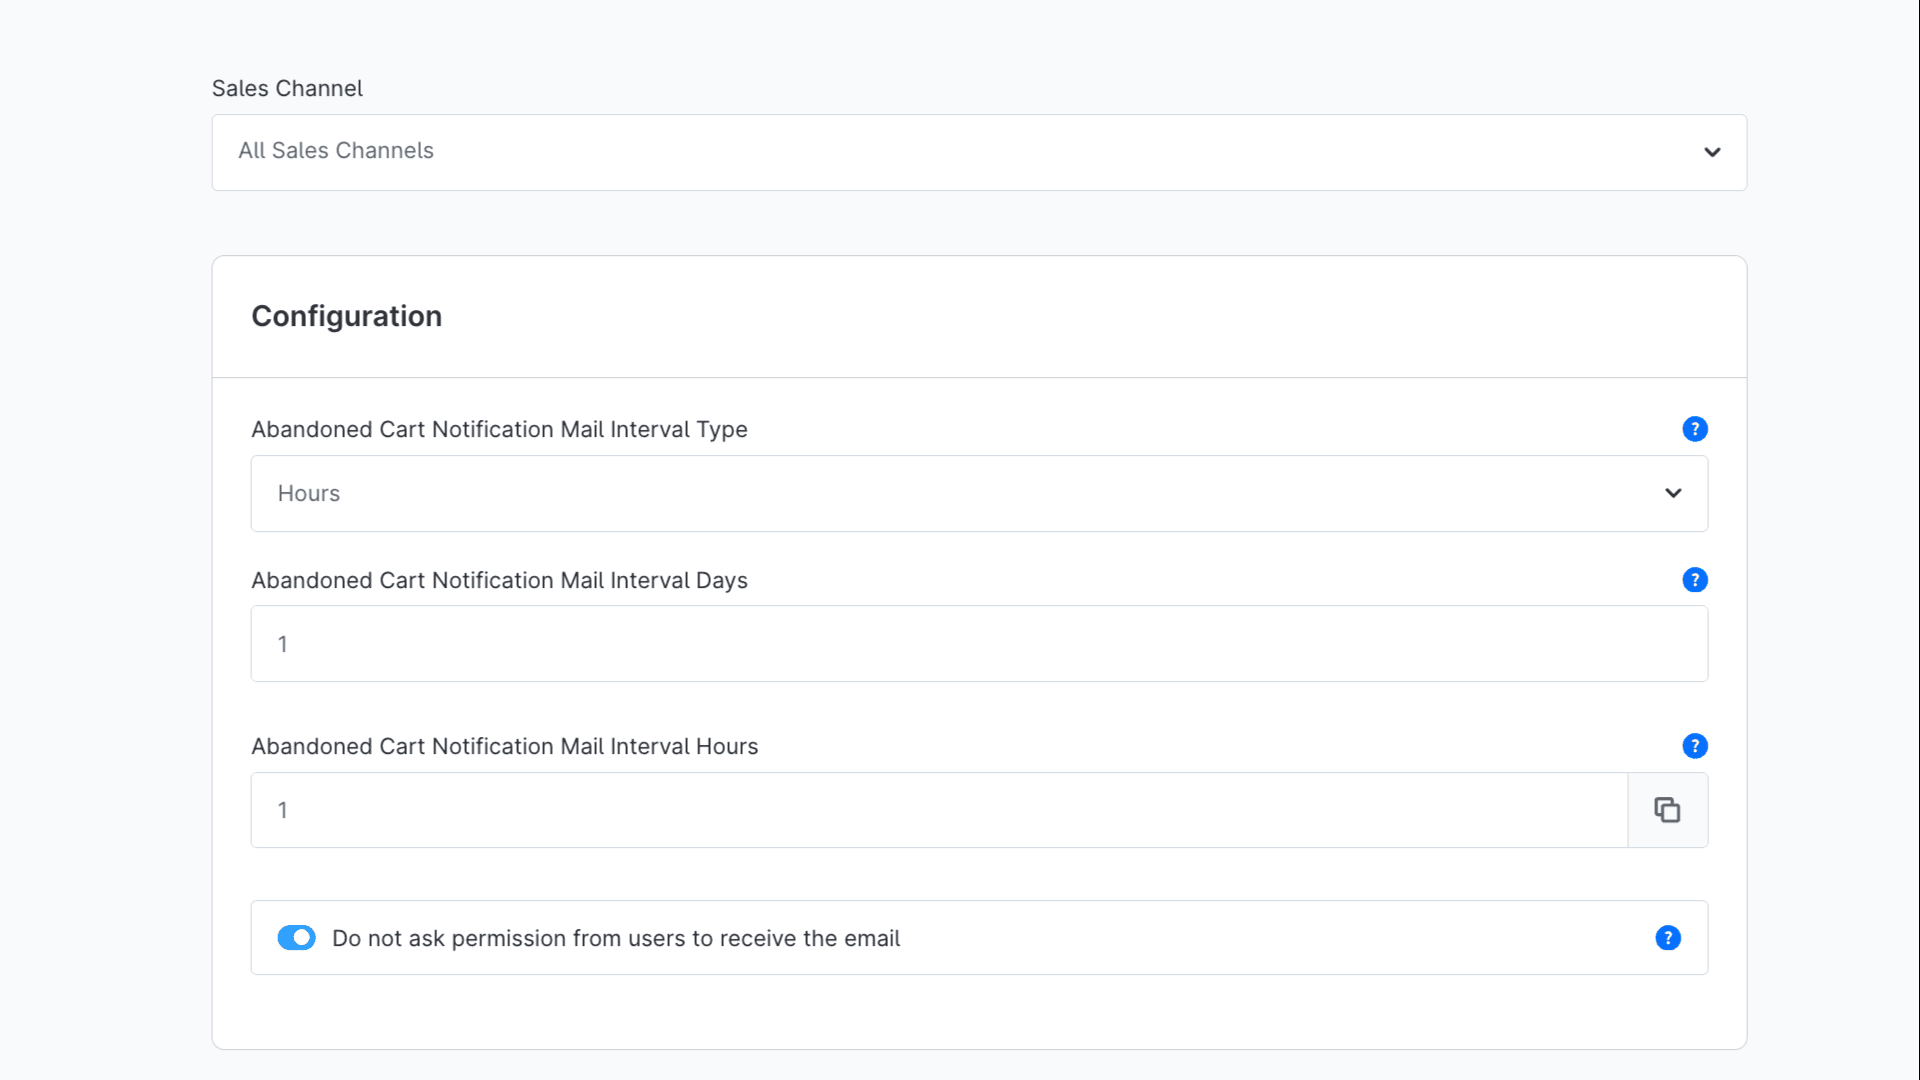1920x1080 pixels.
Task: Click the help icon beside Mail Interval Days
Action: pos(1694,579)
